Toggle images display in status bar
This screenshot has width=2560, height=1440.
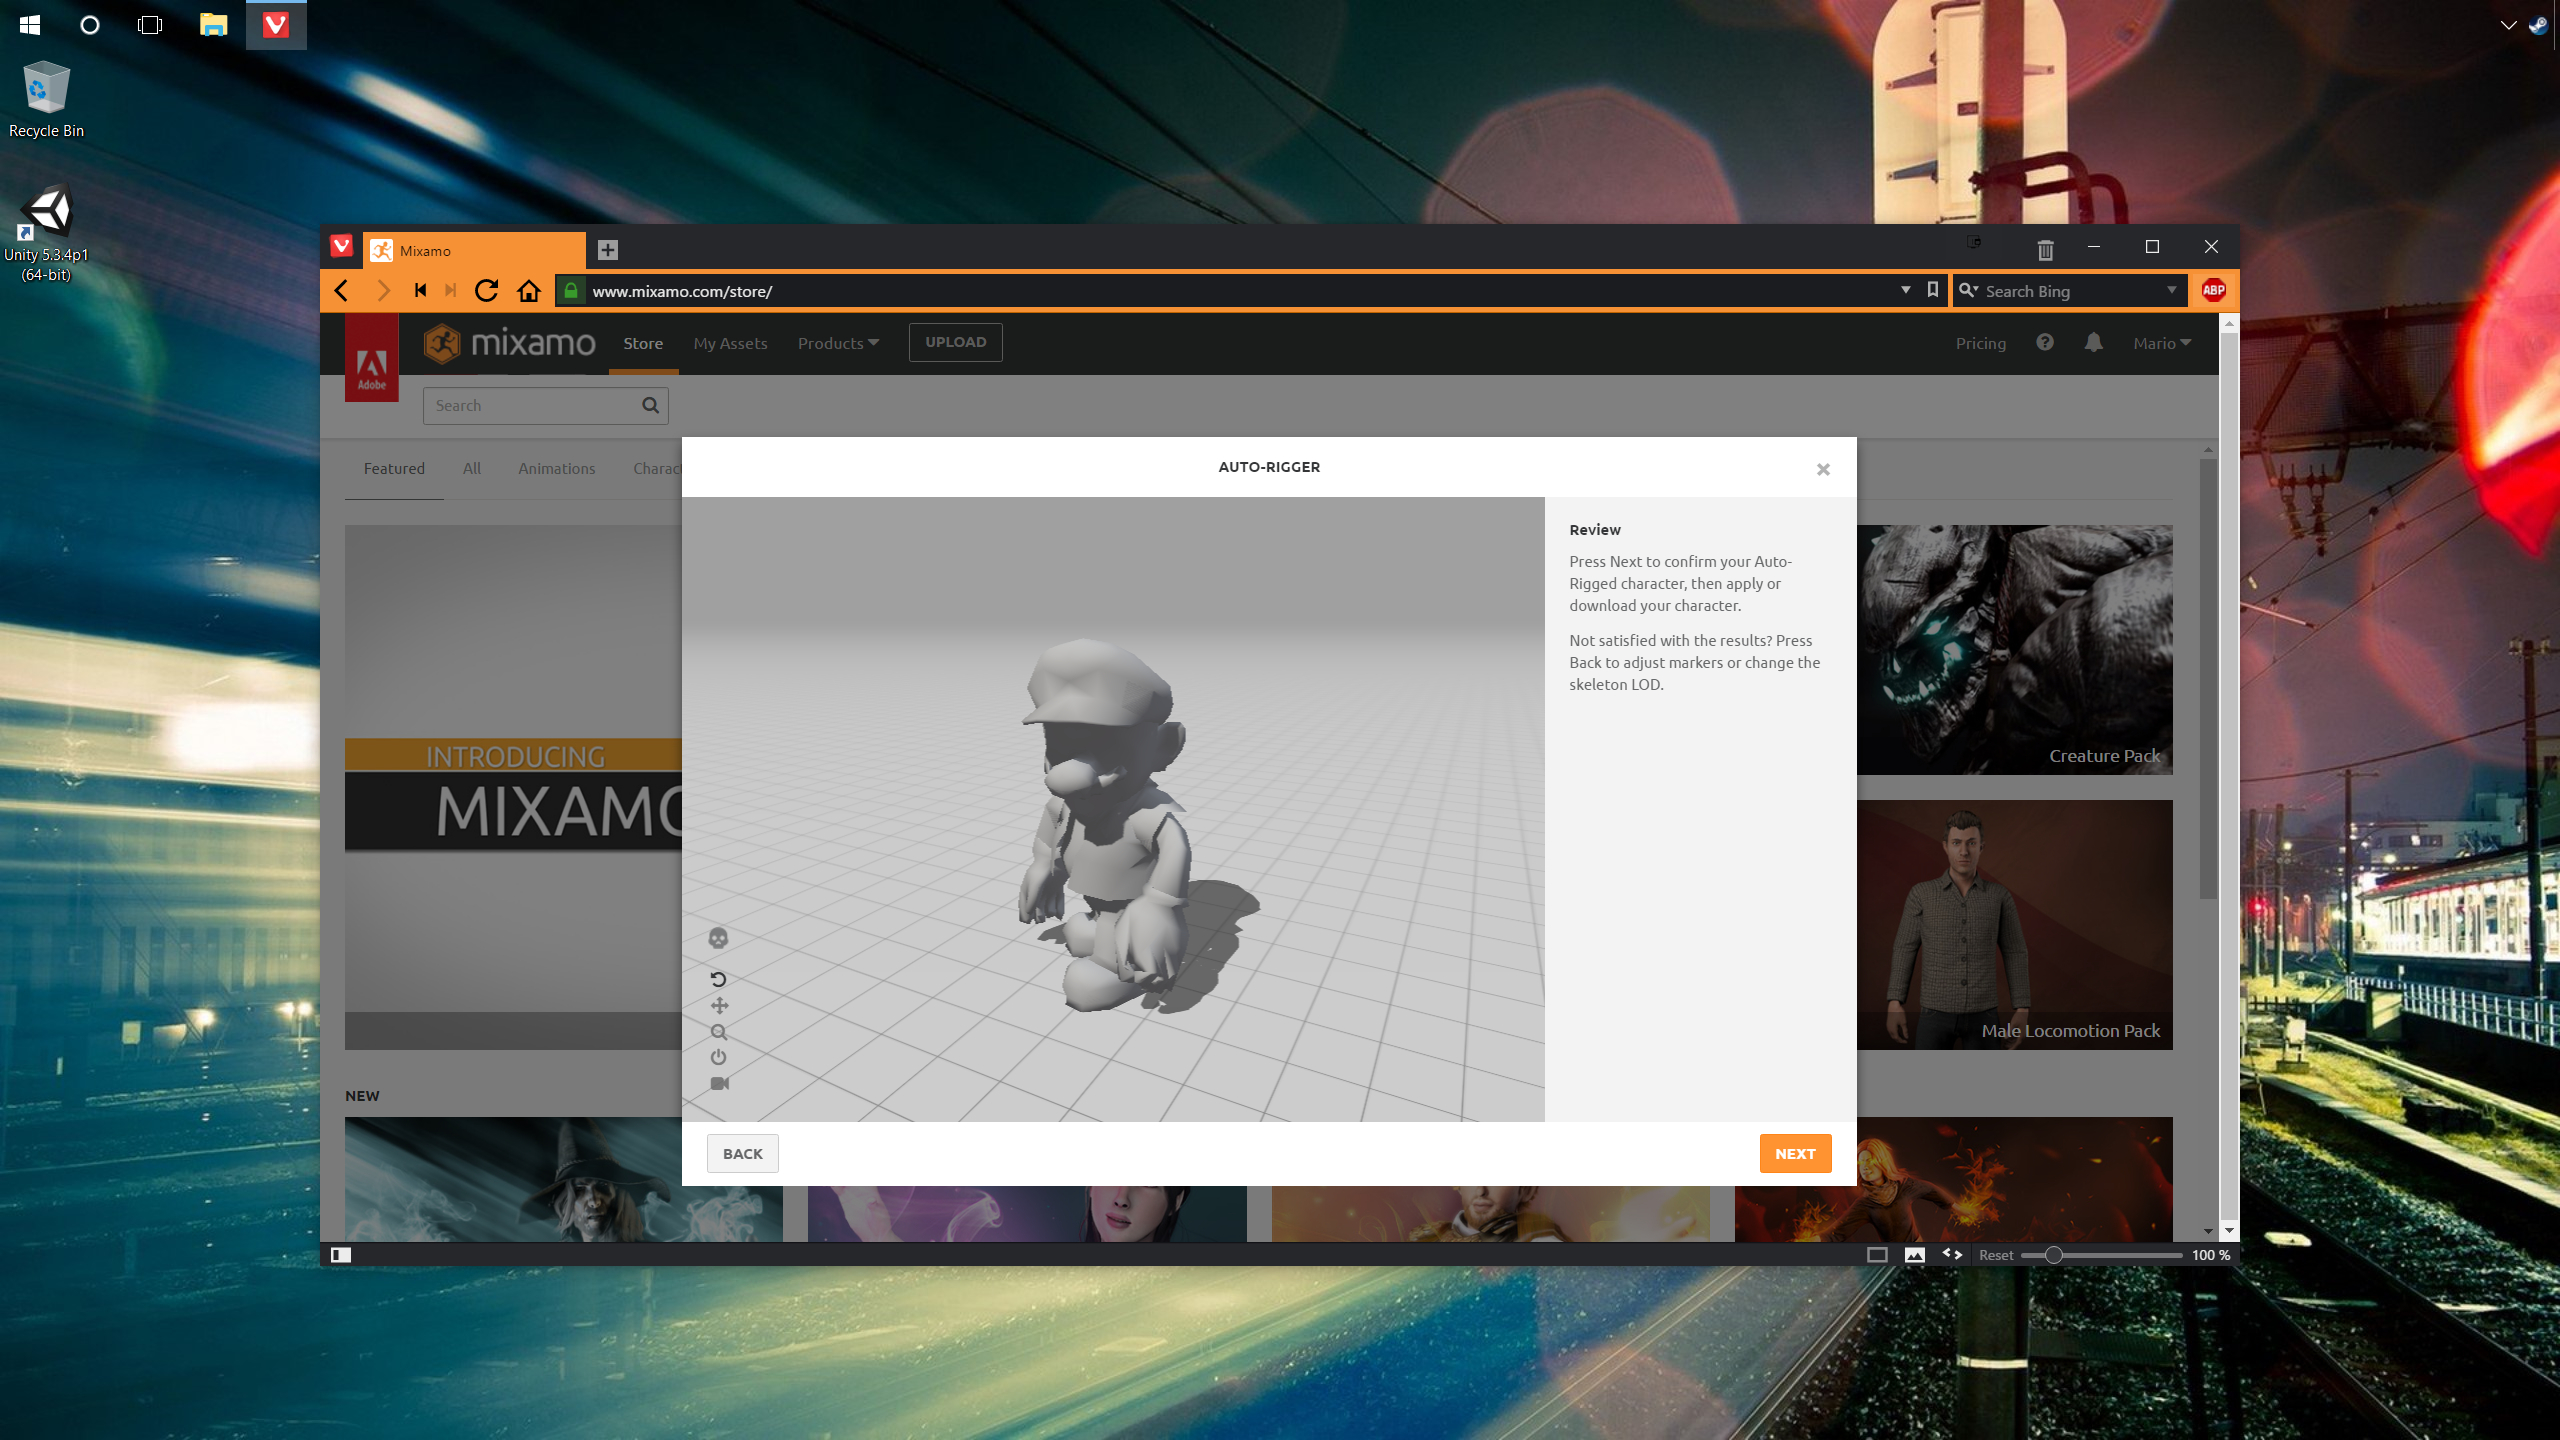1914,1255
